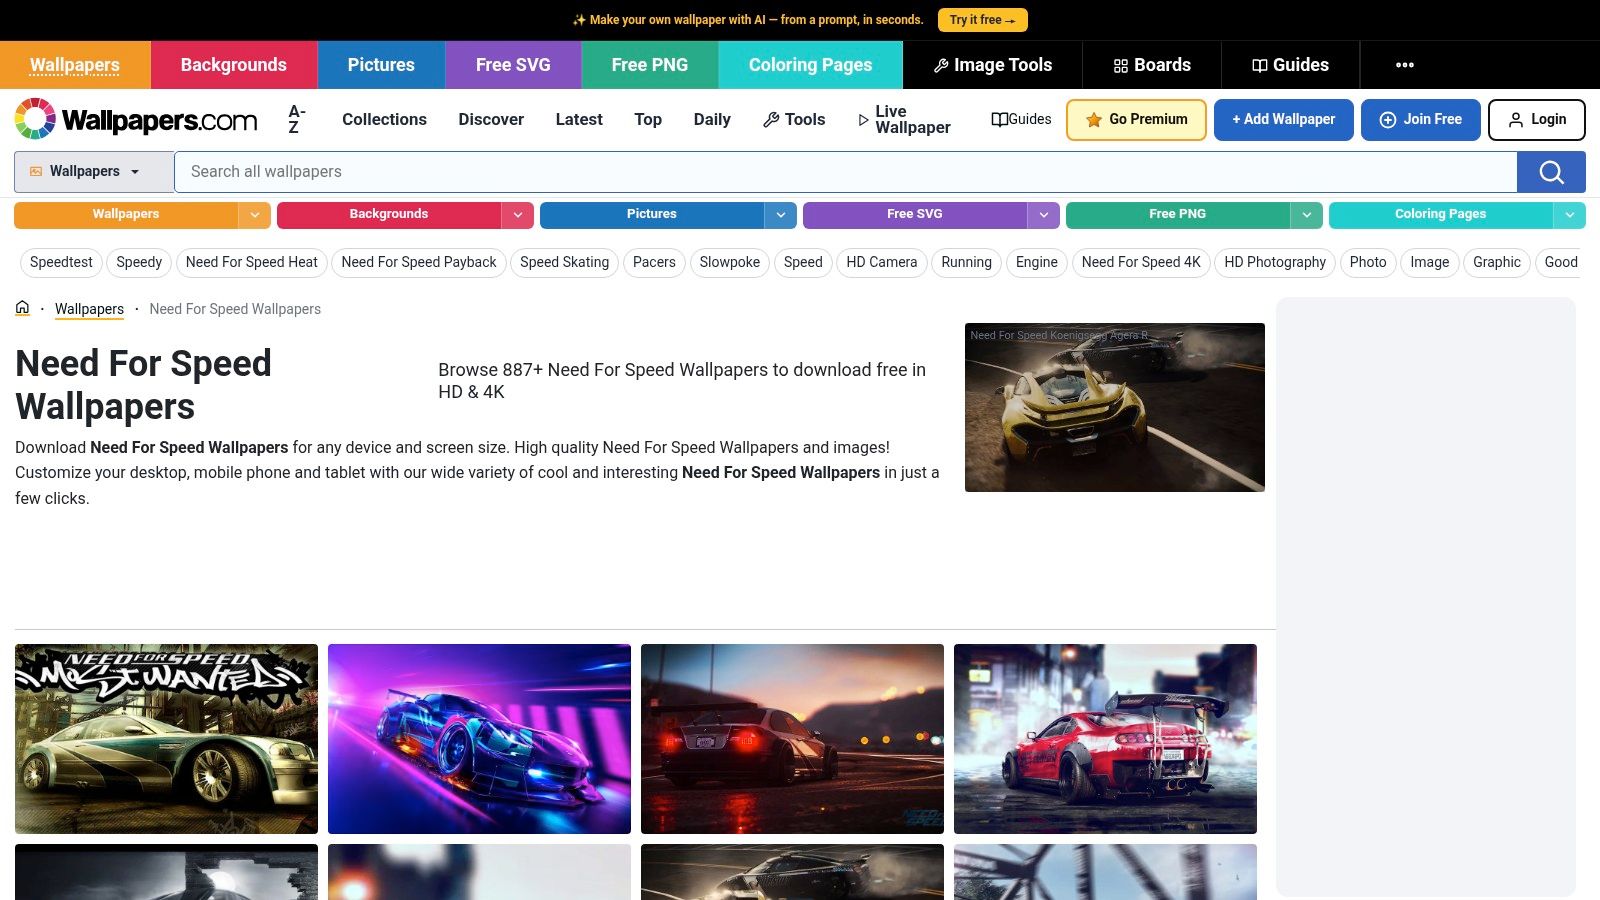Expand the blue Pictures category arrow
This screenshot has width=1600, height=900.
click(x=780, y=215)
